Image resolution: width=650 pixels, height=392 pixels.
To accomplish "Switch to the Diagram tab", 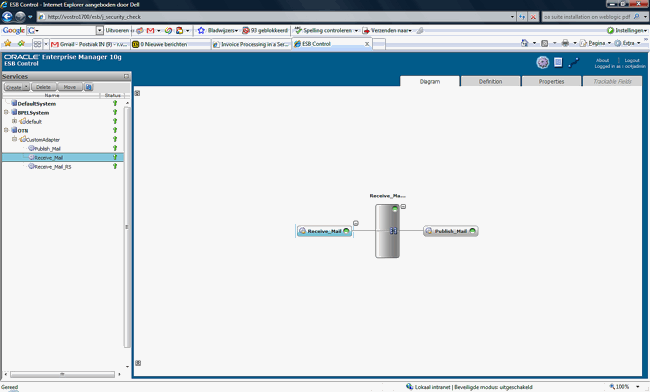I will coord(429,81).
